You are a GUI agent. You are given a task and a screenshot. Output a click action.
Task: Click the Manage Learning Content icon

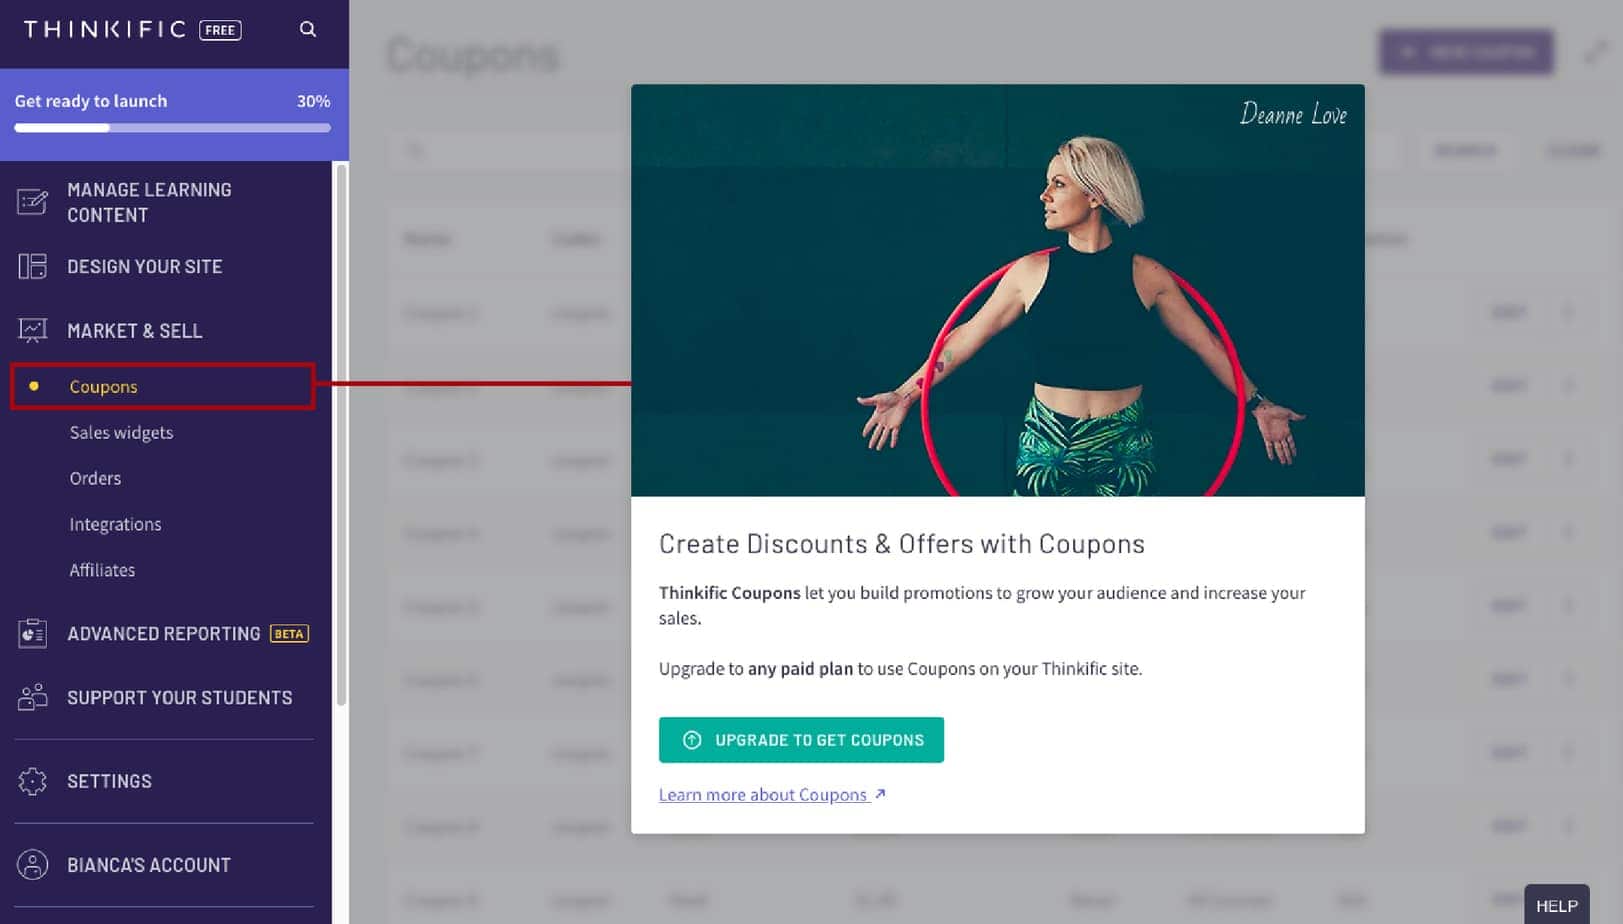pos(32,202)
